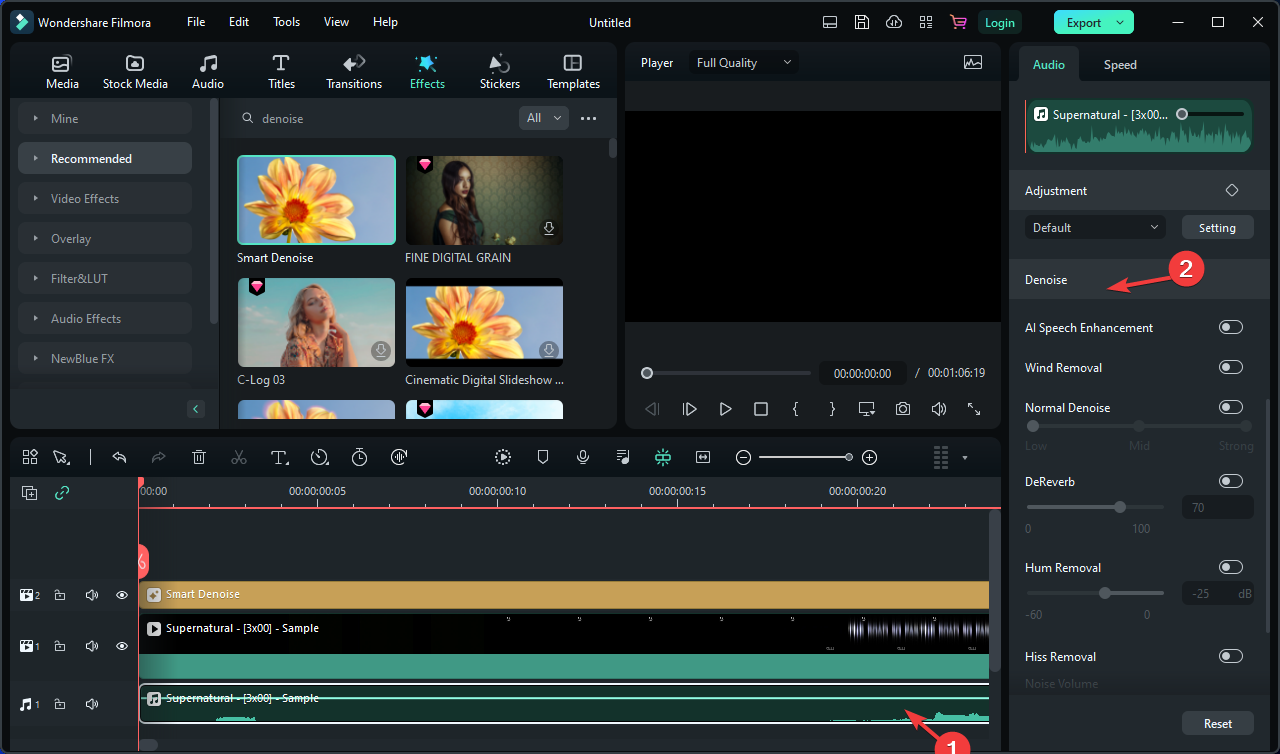Viewport: 1280px width, 754px height.
Task: Click the denoise search field
Action: 377,118
